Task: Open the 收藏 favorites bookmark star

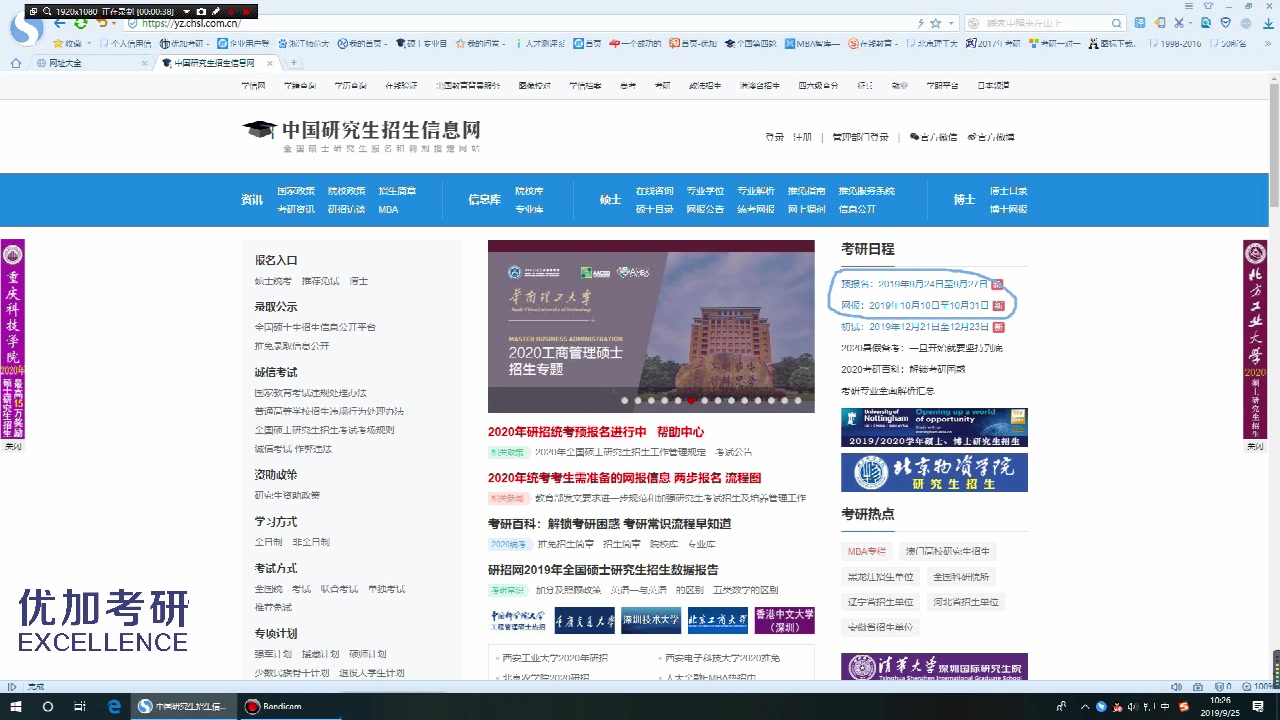Action: (68, 43)
